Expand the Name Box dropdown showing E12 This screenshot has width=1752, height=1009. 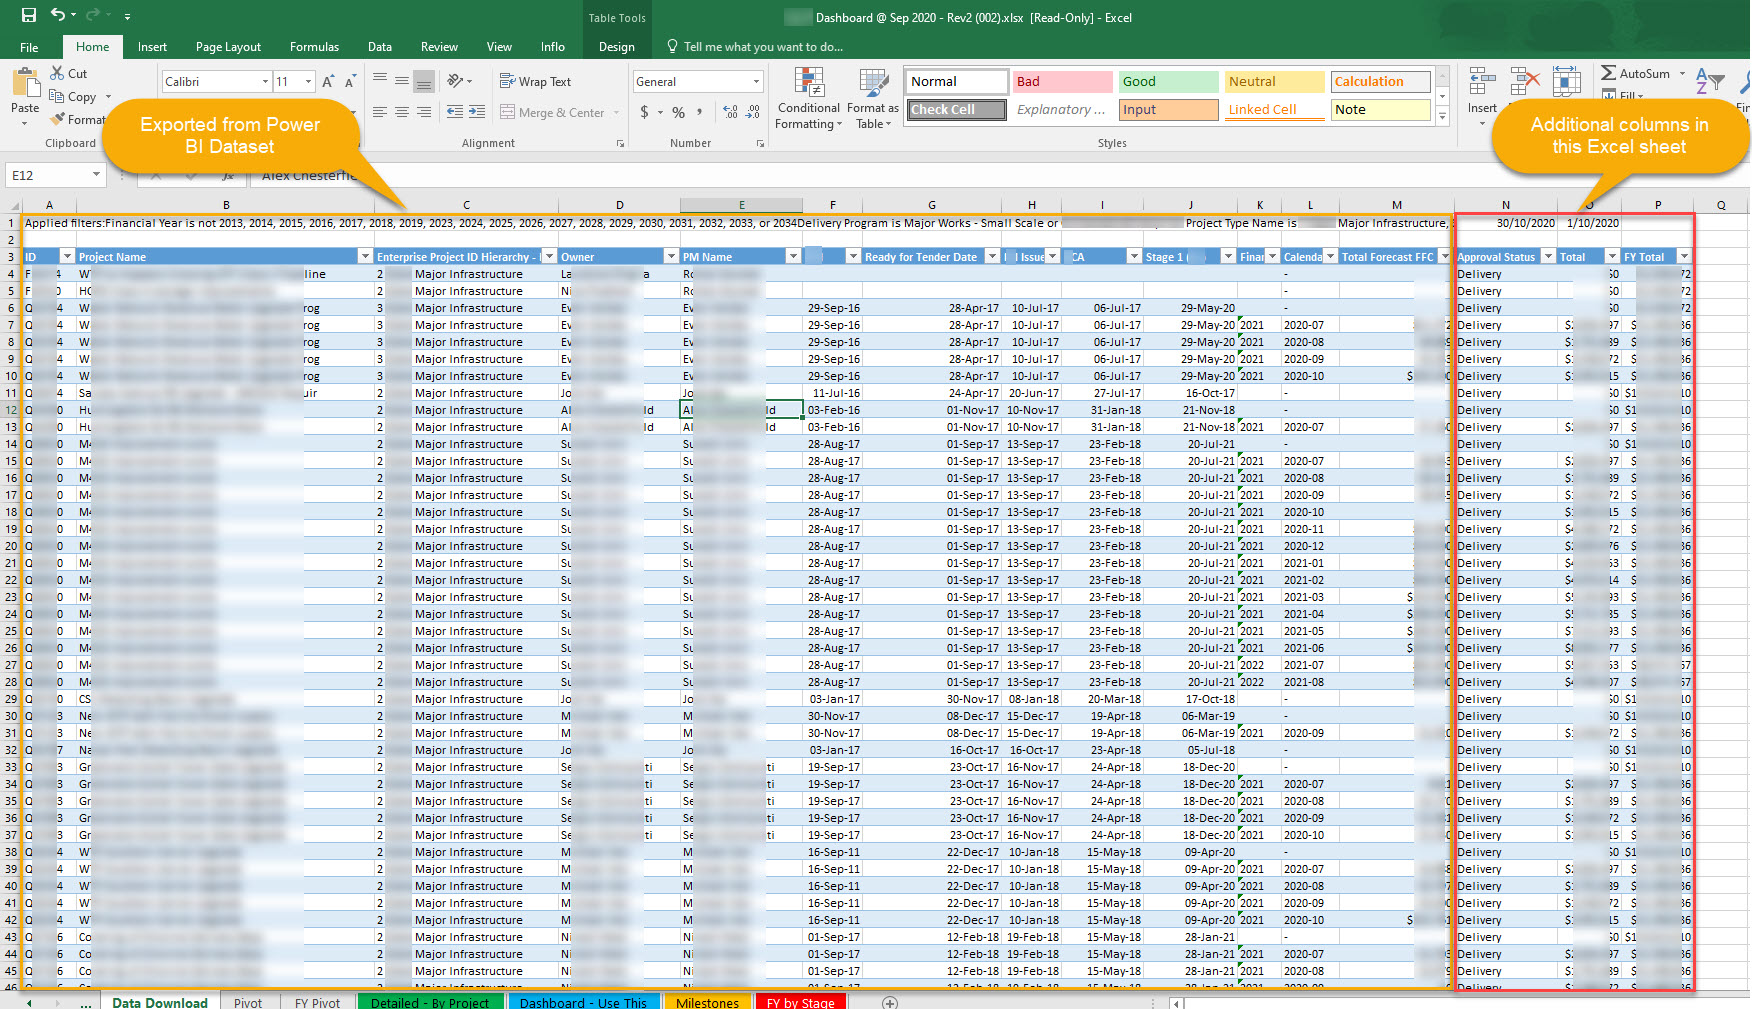96,175
